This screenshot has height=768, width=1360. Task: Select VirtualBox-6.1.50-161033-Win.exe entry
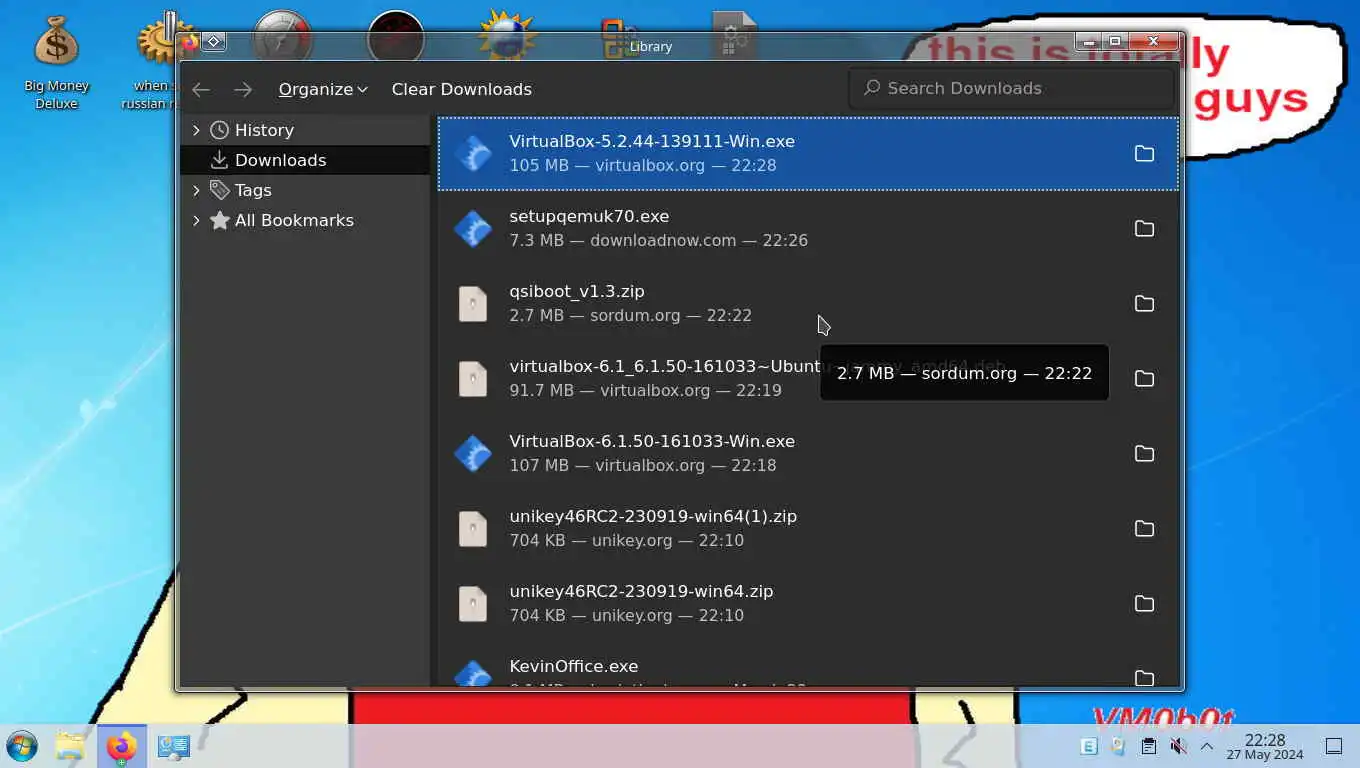[x=808, y=453]
